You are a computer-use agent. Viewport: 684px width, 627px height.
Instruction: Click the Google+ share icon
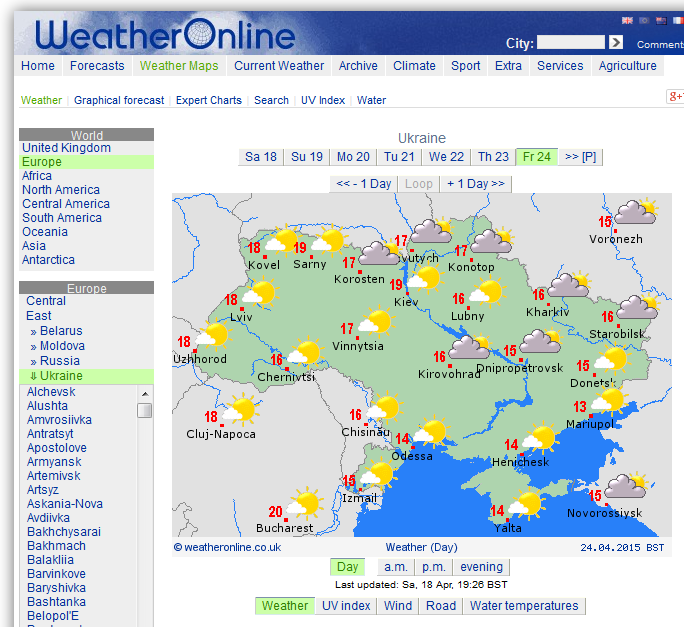tap(675, 96)
